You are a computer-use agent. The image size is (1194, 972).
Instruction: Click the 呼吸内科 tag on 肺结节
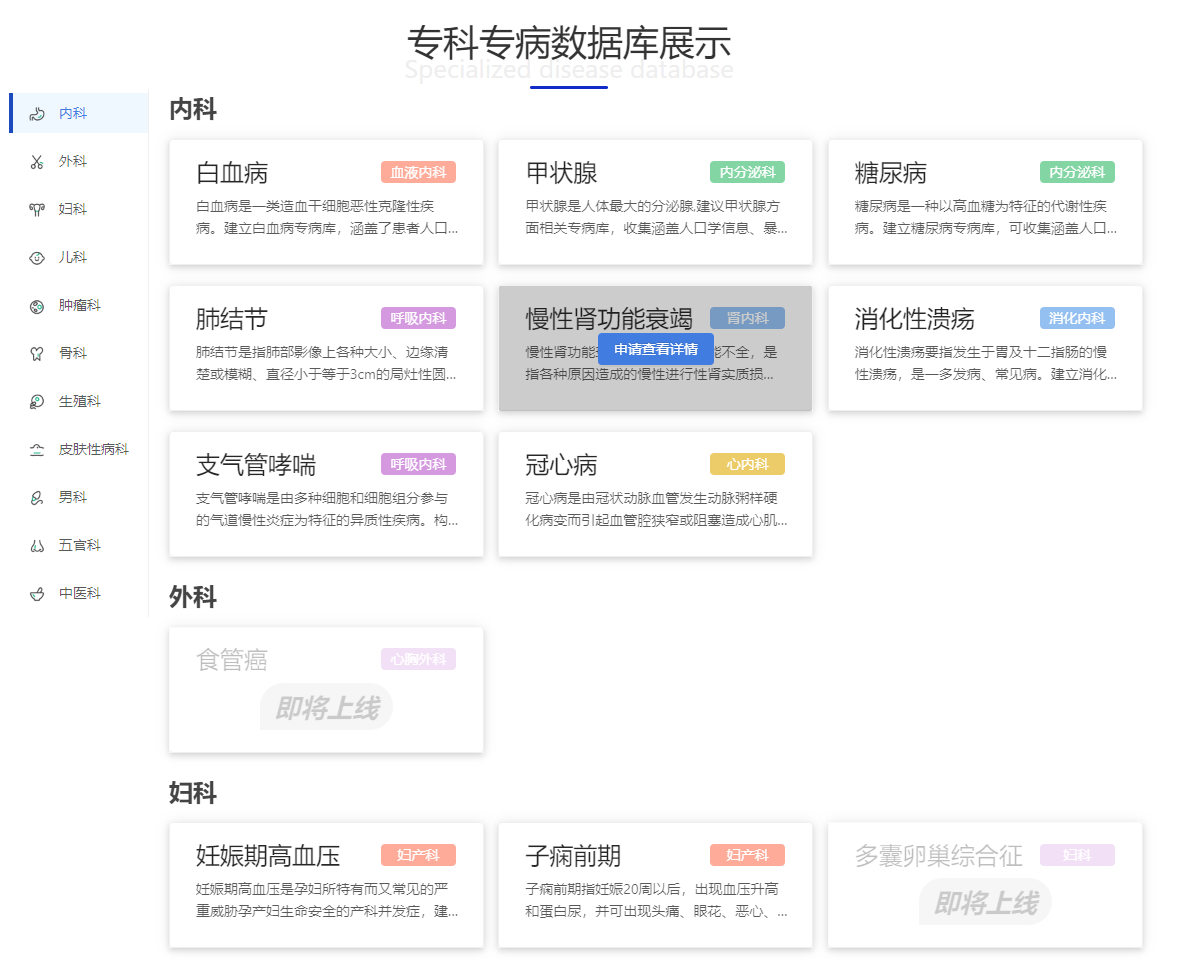(x=418, y=318)
